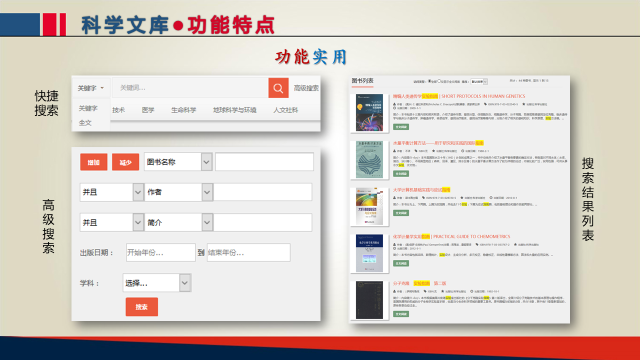Select the 全部 radio option in results header
This screenshot has width=640, height=360.
pos(430,81)
